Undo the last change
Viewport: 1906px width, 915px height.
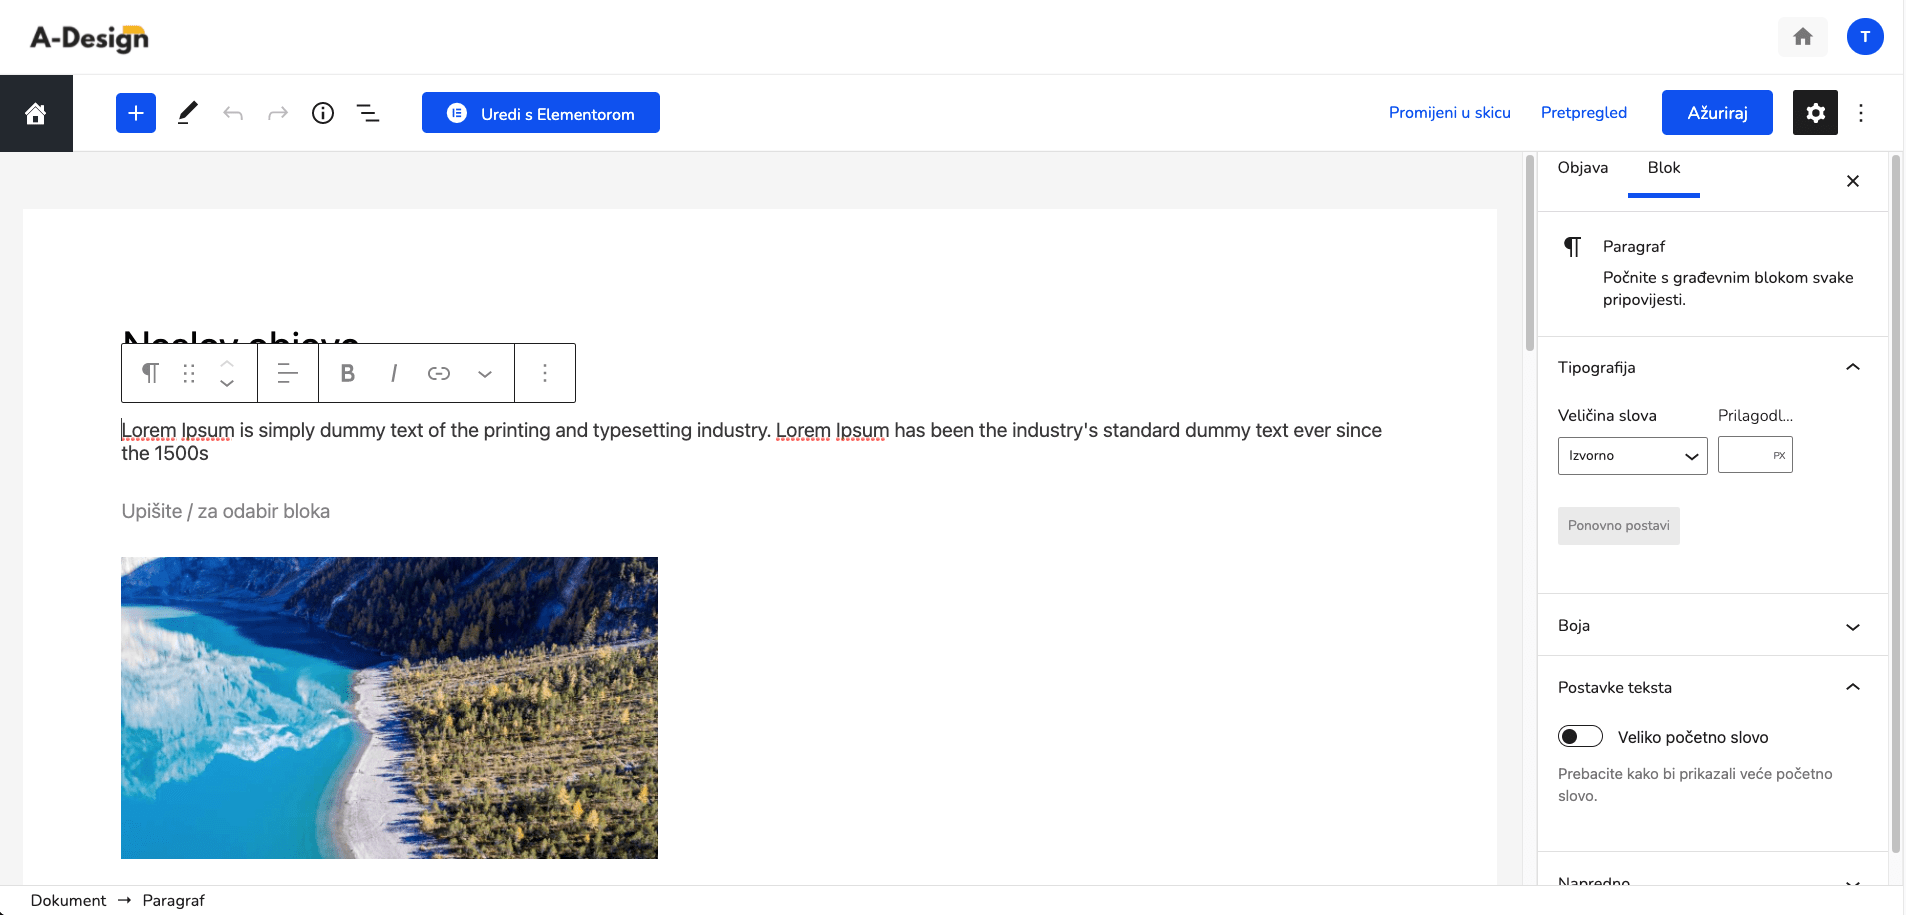coord(233,113)
